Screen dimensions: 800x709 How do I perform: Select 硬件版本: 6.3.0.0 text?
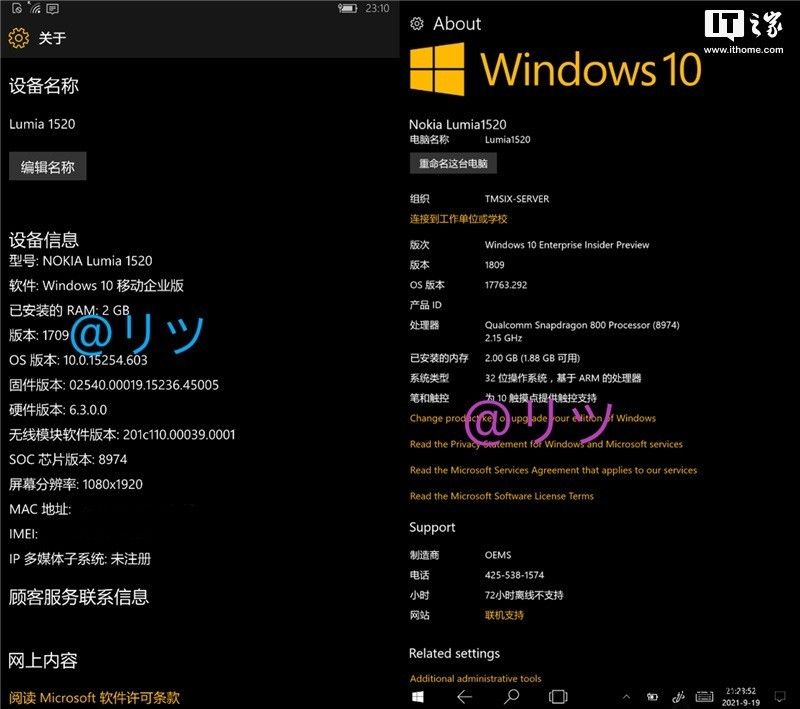click(x=58, y=410)
